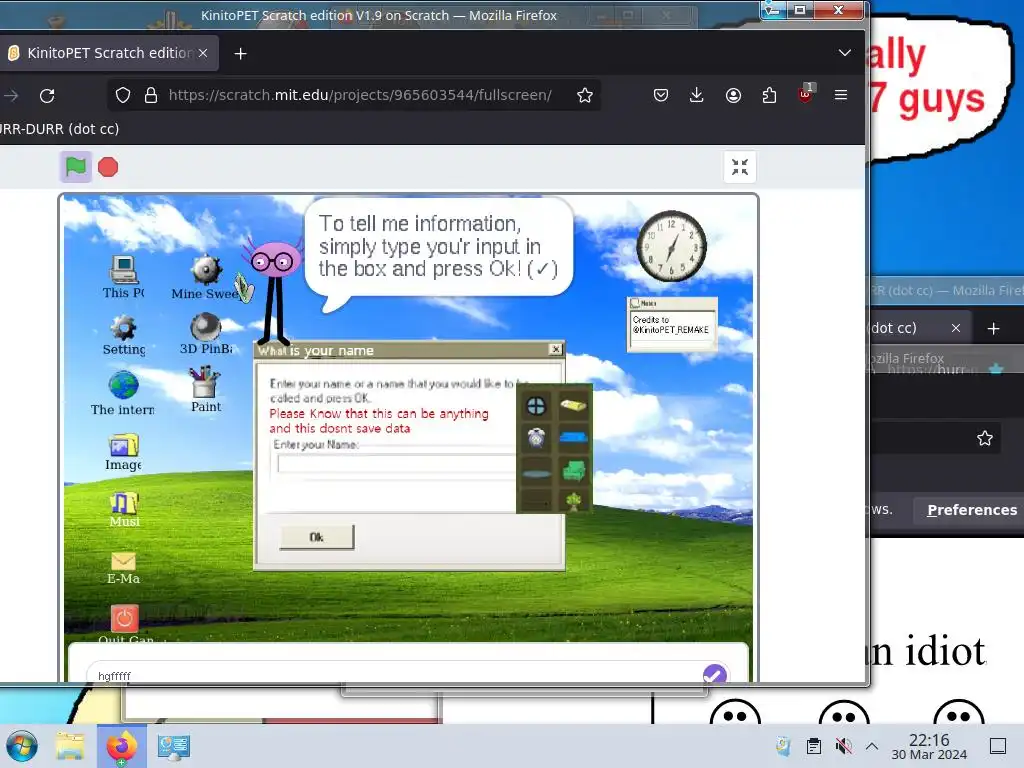The width and height of the screenshot is (1024, 768).
Task: Go forward with the Firefox forward arrow
Action: tap(11, 95)
